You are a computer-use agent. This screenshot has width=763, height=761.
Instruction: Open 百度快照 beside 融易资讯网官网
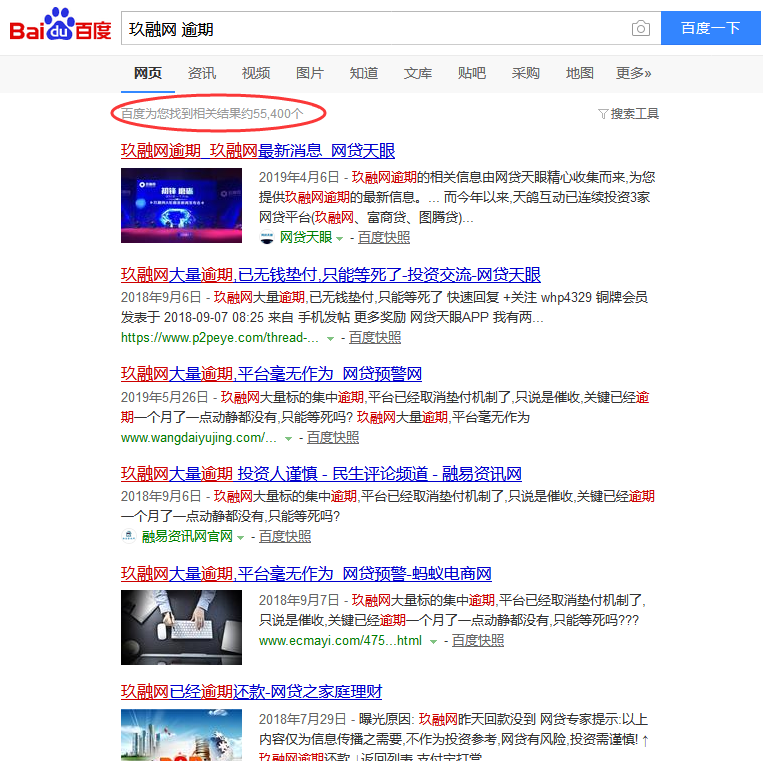[x=285, y=537]
